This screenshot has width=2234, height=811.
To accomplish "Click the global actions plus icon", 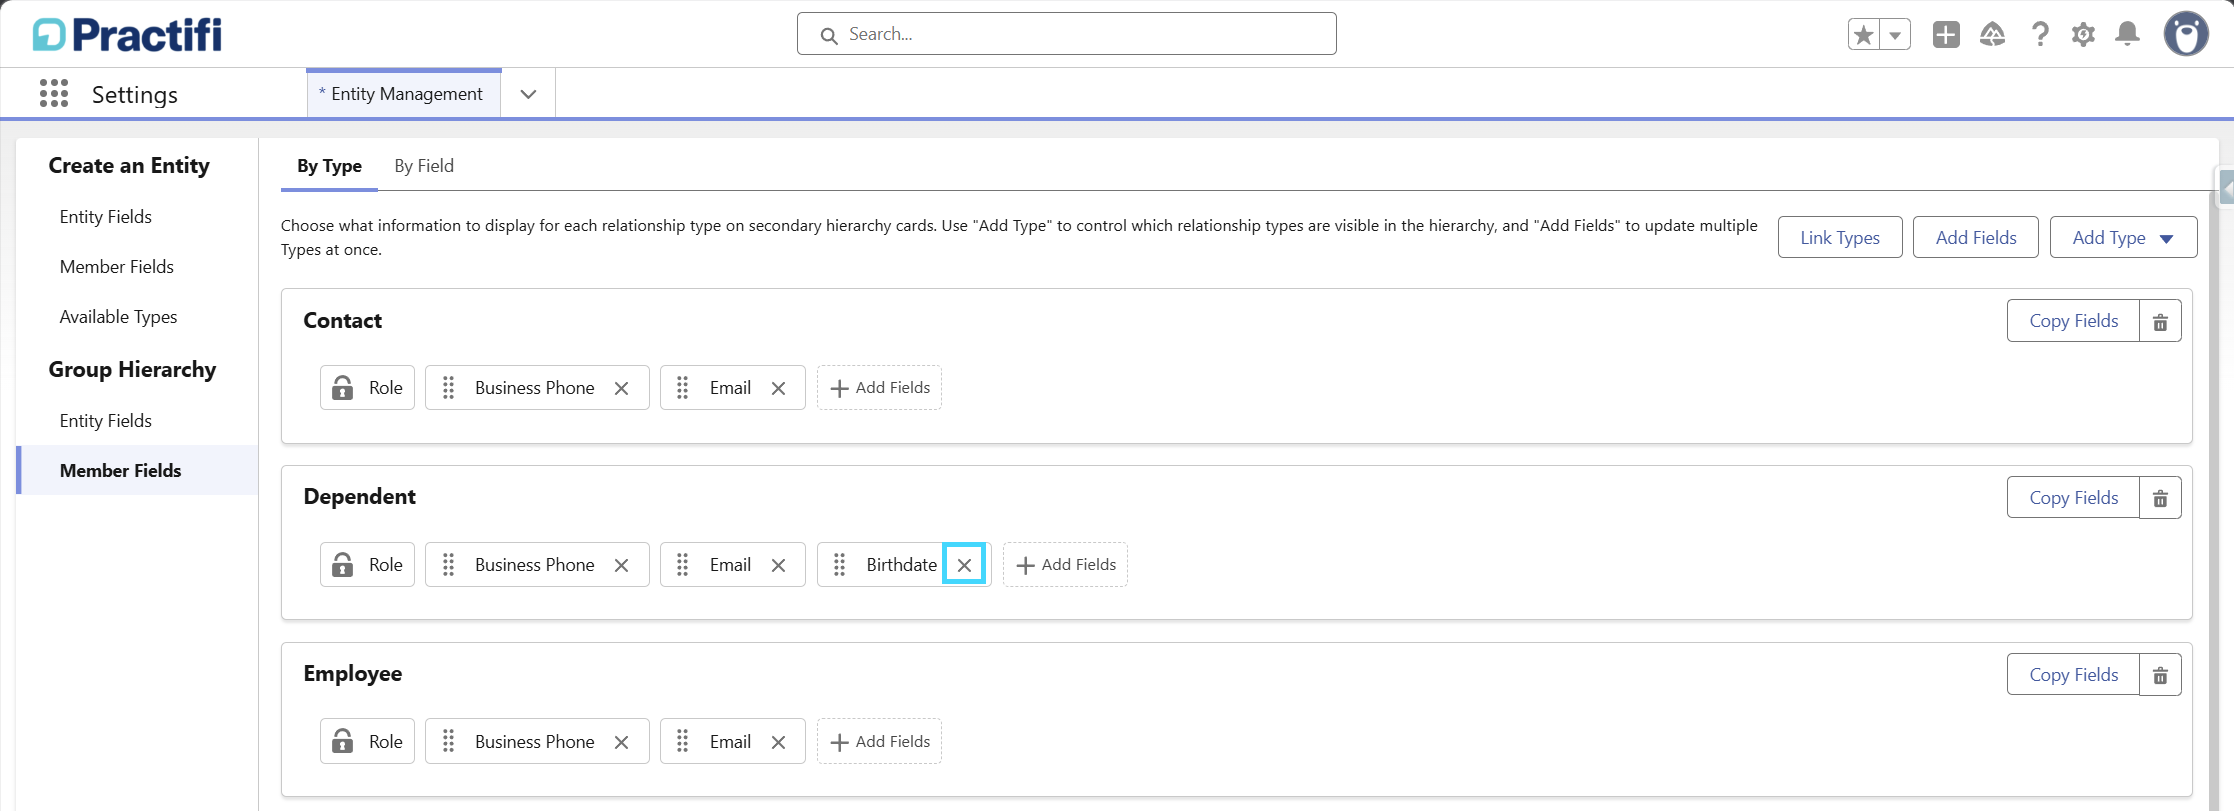I will pos(1946,35).
